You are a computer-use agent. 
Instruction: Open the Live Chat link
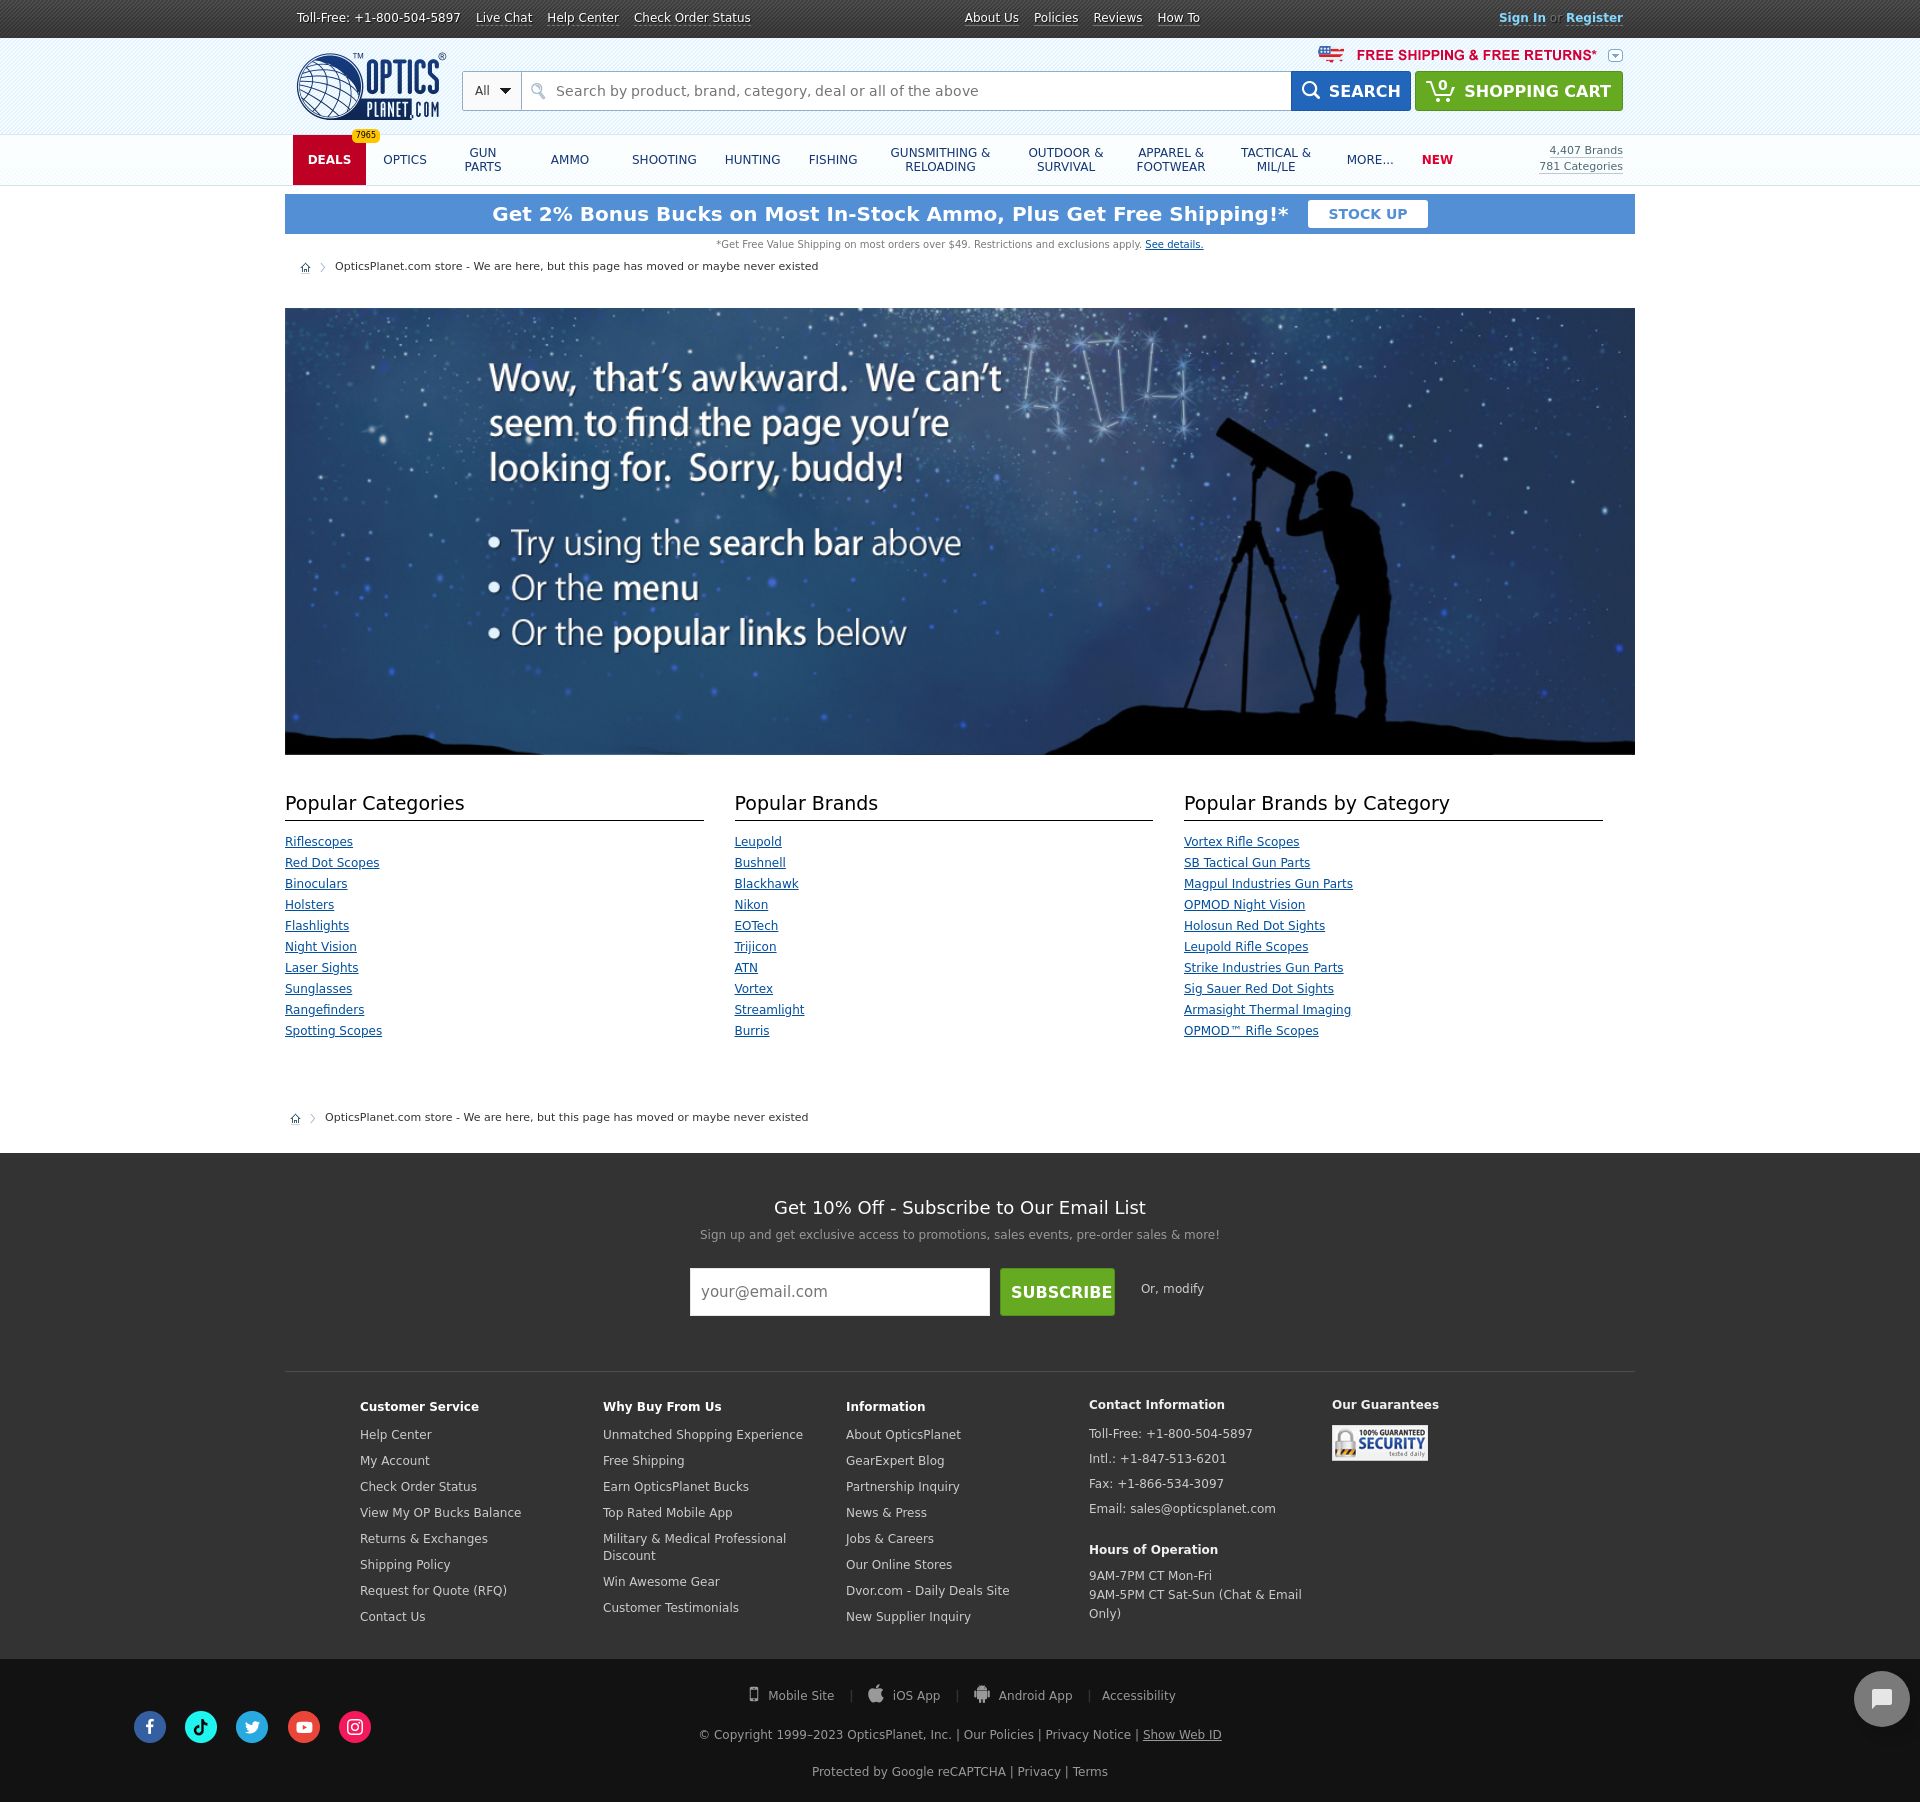pos(504,18)
